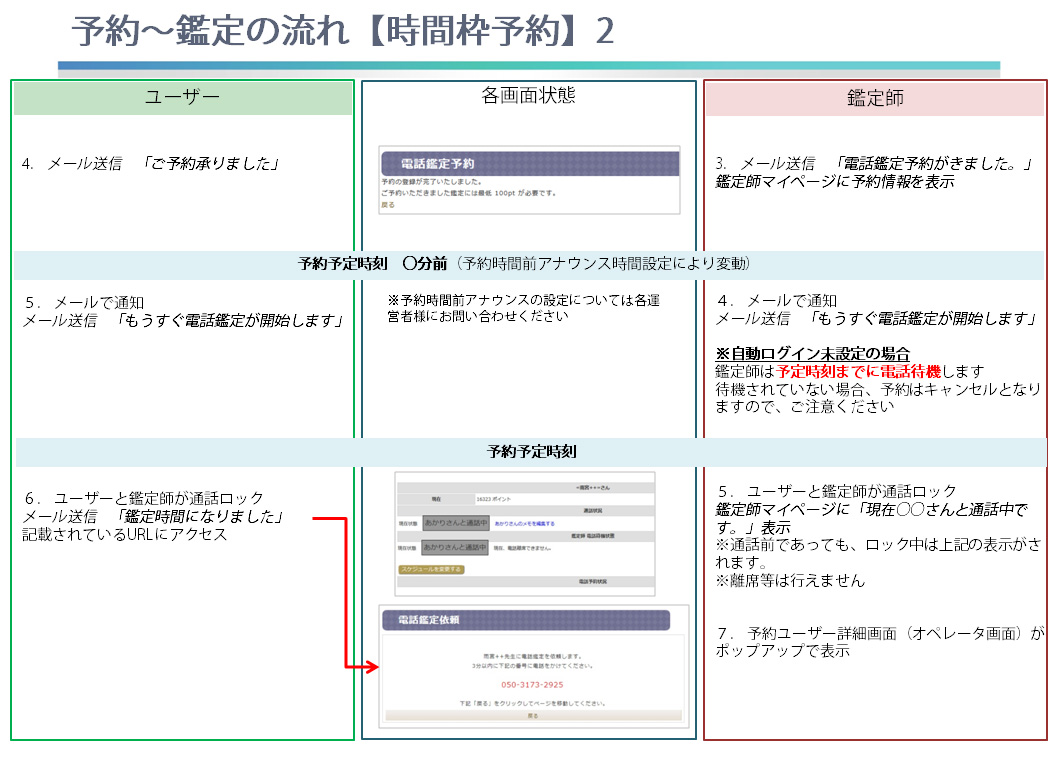Click the phone number 050-3173-2925
Screen dimensions: 1055x767
(x=531, y=685)
